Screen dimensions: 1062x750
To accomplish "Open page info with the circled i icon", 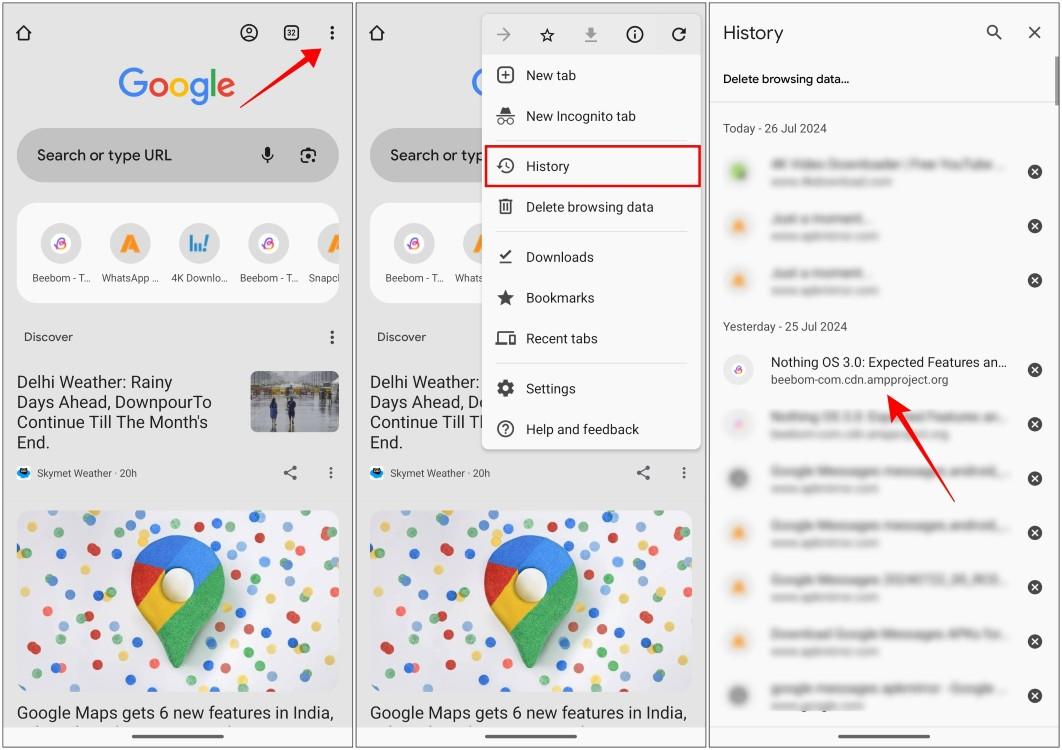I will click(635, 35).
